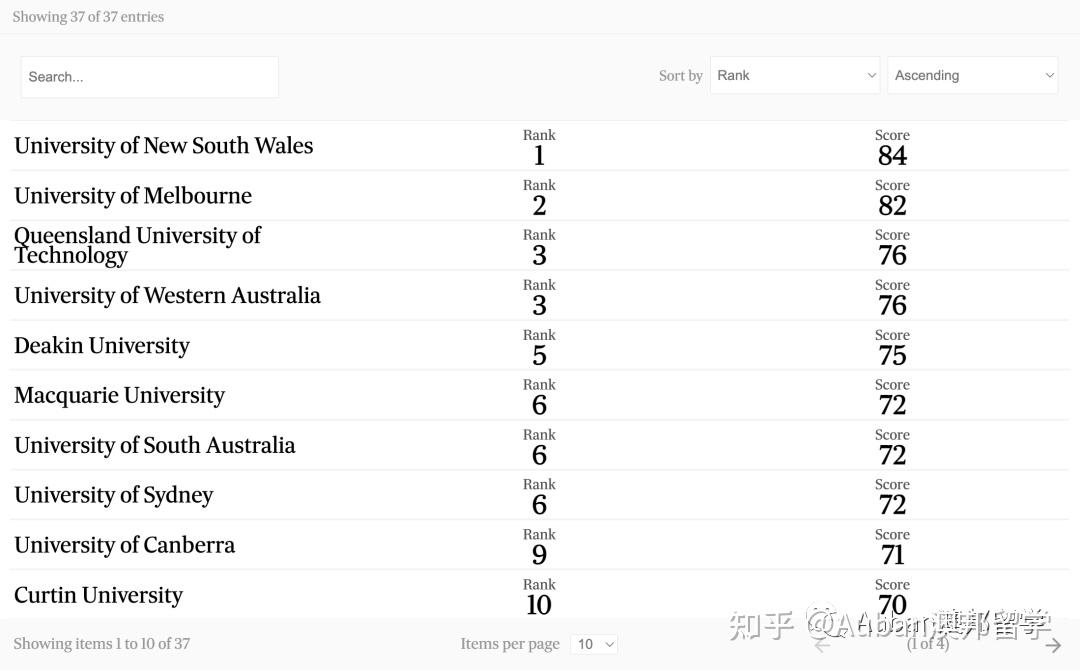Go to the next page arrow

(x=1052, y=645)
